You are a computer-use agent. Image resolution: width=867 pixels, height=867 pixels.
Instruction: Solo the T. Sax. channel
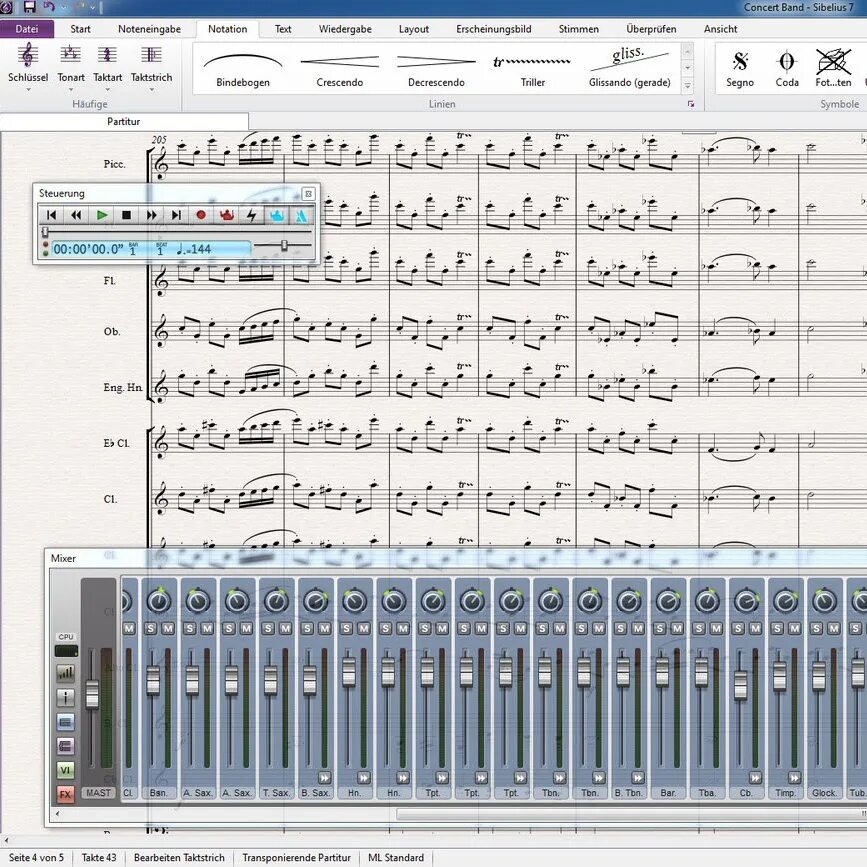268,628
